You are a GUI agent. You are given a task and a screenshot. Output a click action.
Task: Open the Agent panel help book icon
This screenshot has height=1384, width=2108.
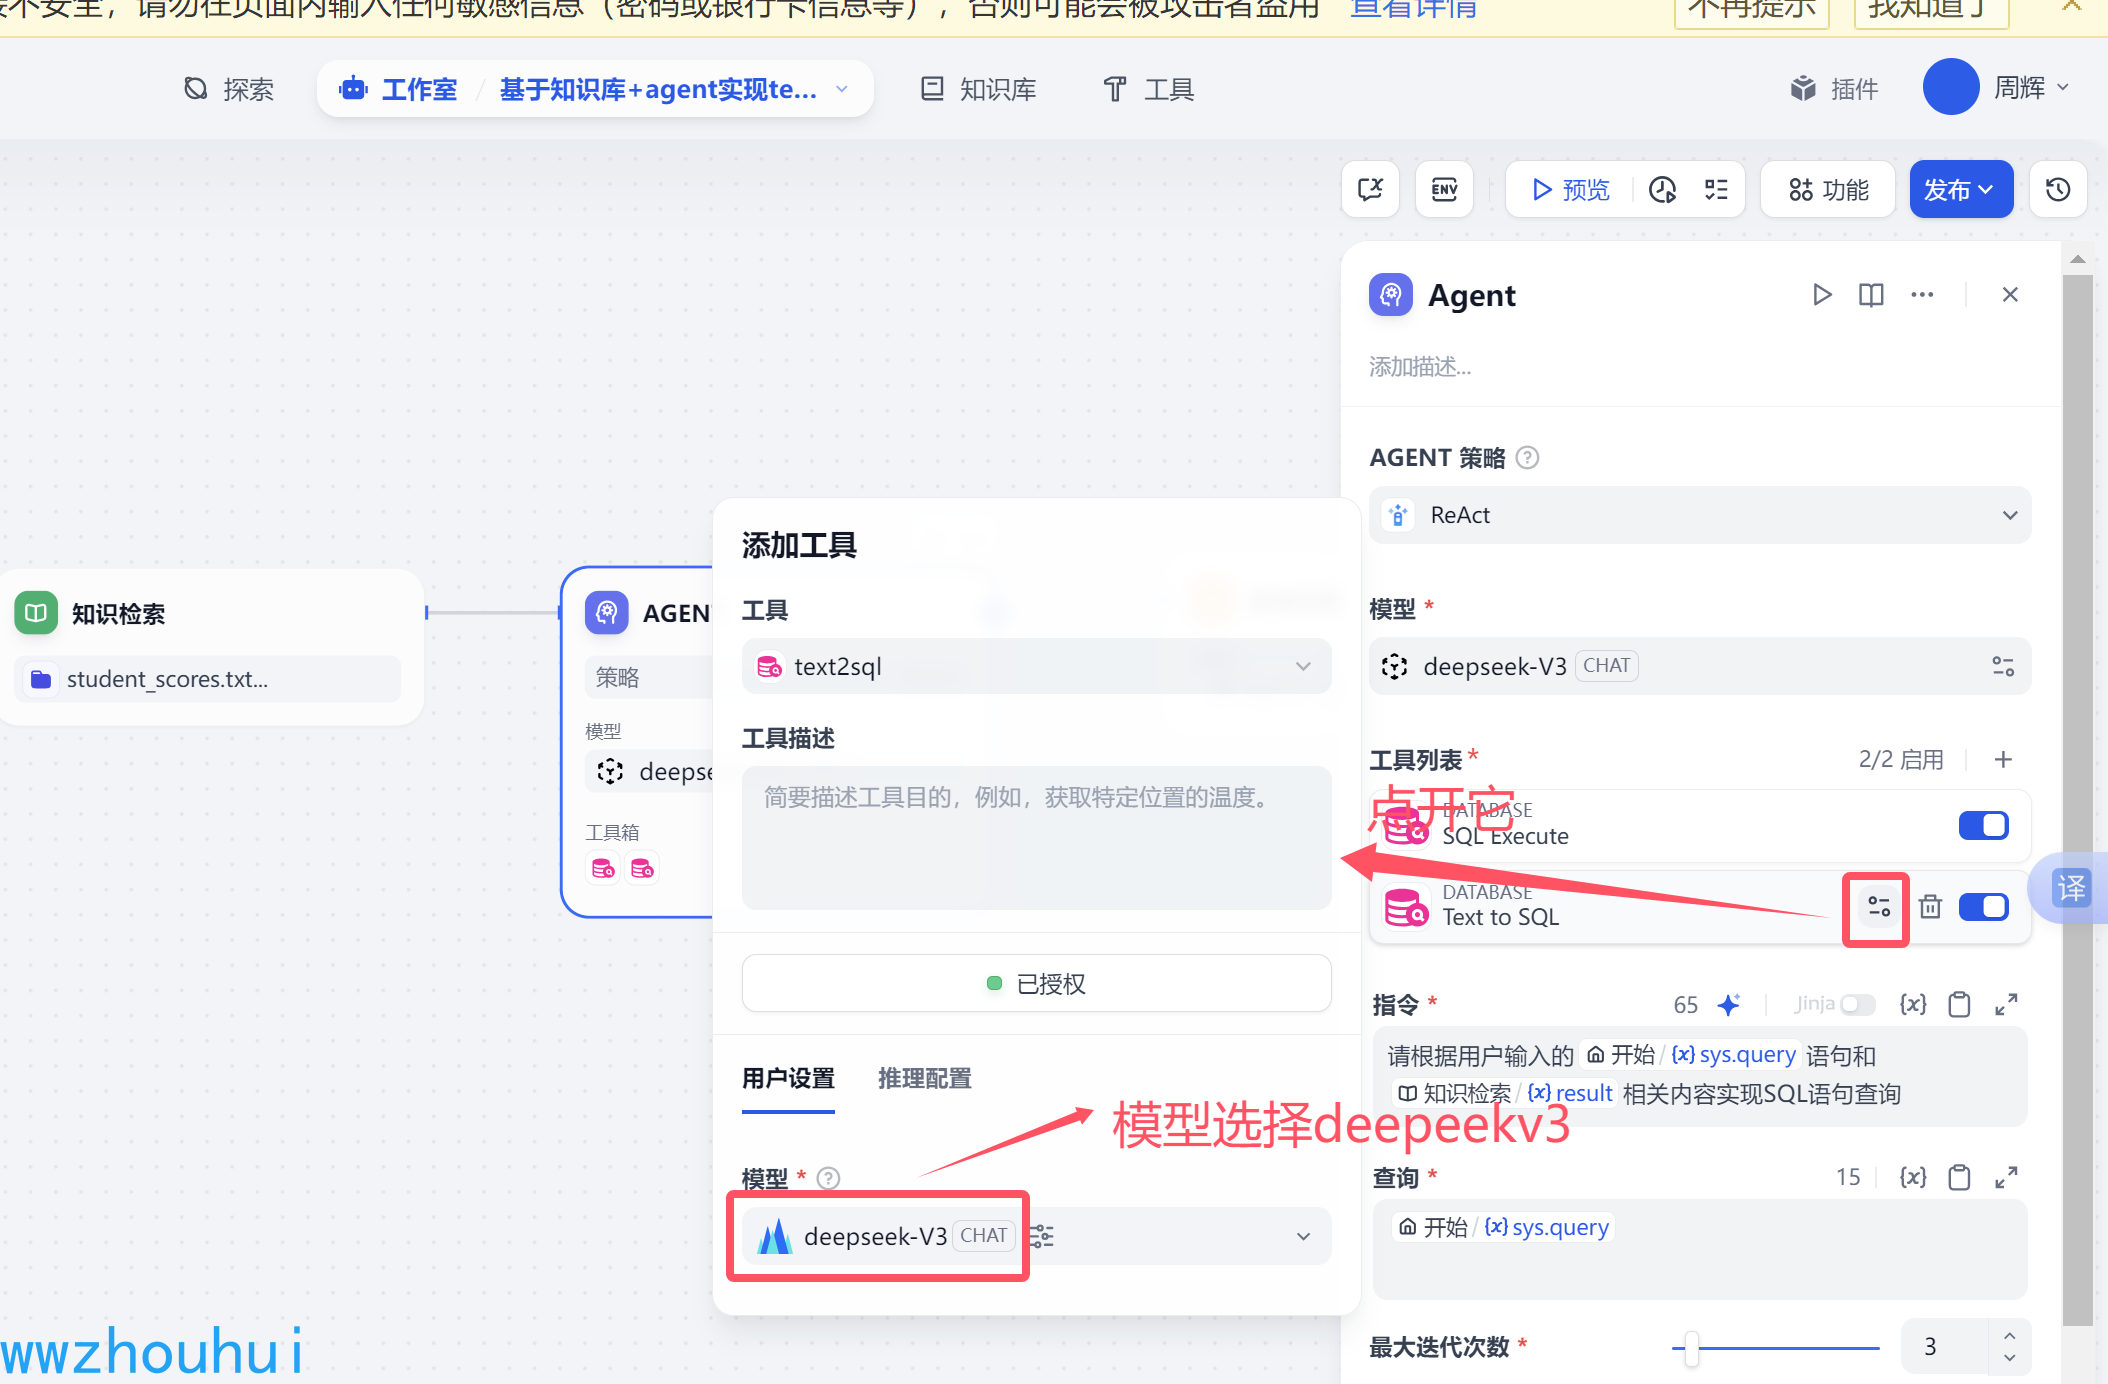[x=1871, y=295]
